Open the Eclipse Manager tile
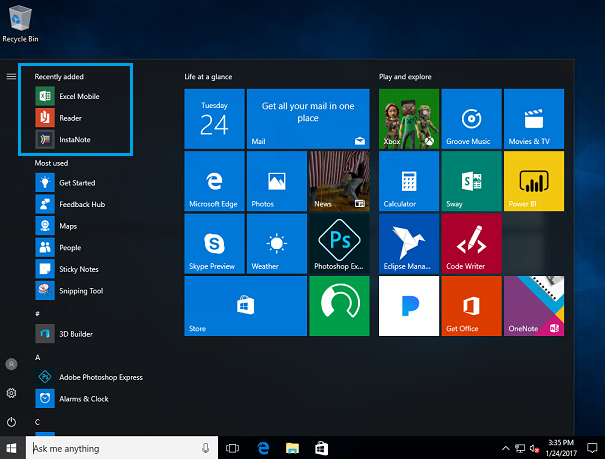Image resolution: width=605 pixels, height=459 pixels. tap(409, 244)
